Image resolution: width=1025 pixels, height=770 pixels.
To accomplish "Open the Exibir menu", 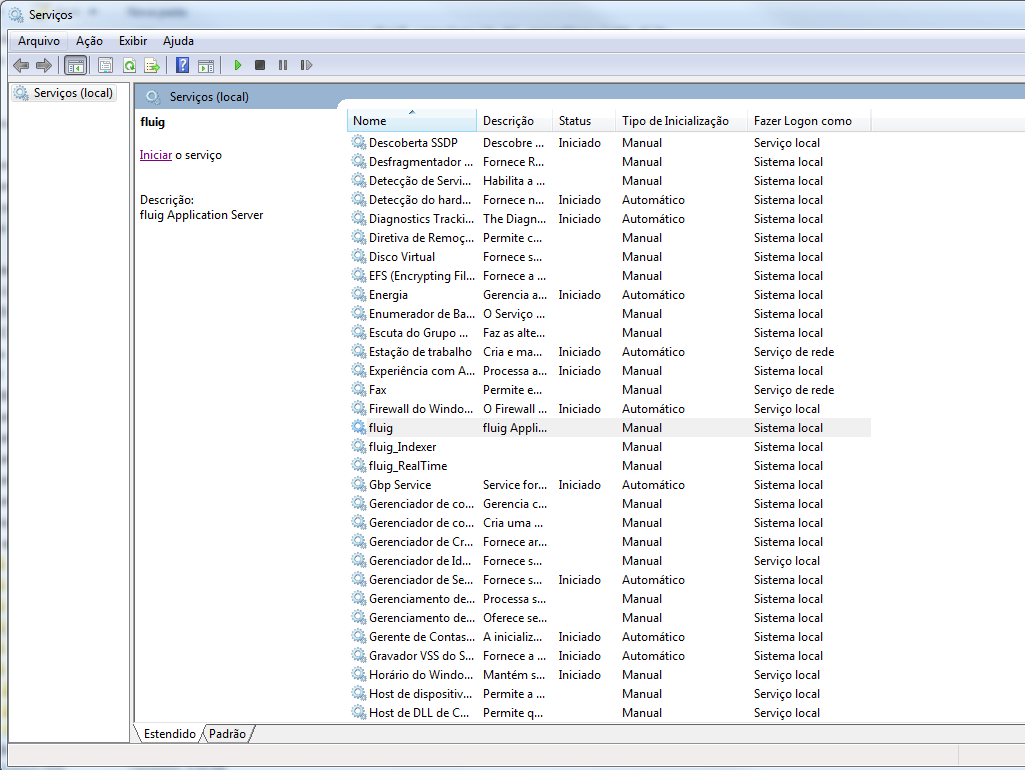I will point(133,41).
